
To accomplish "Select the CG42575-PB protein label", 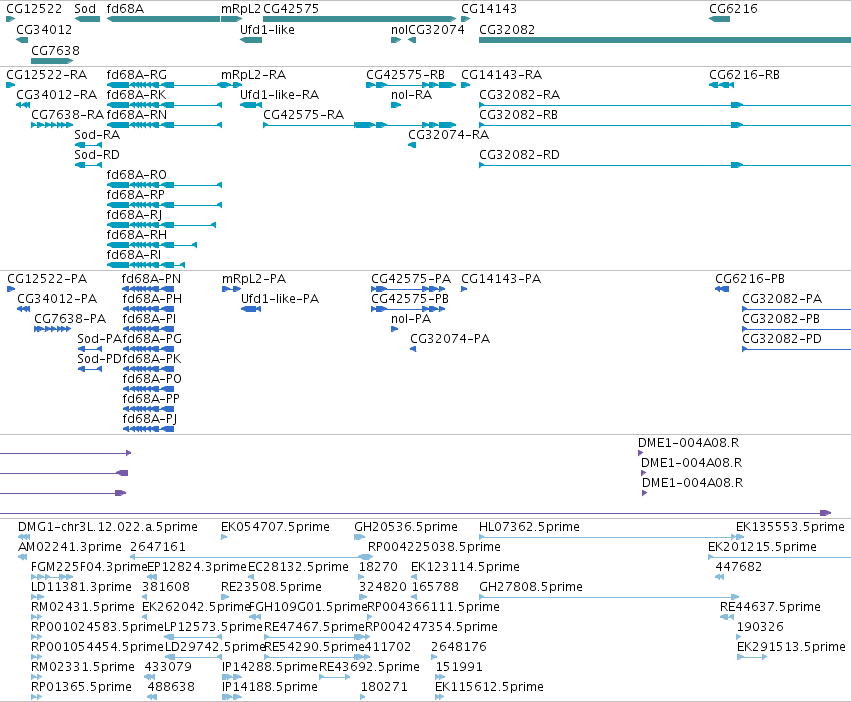I will point(410,299).
